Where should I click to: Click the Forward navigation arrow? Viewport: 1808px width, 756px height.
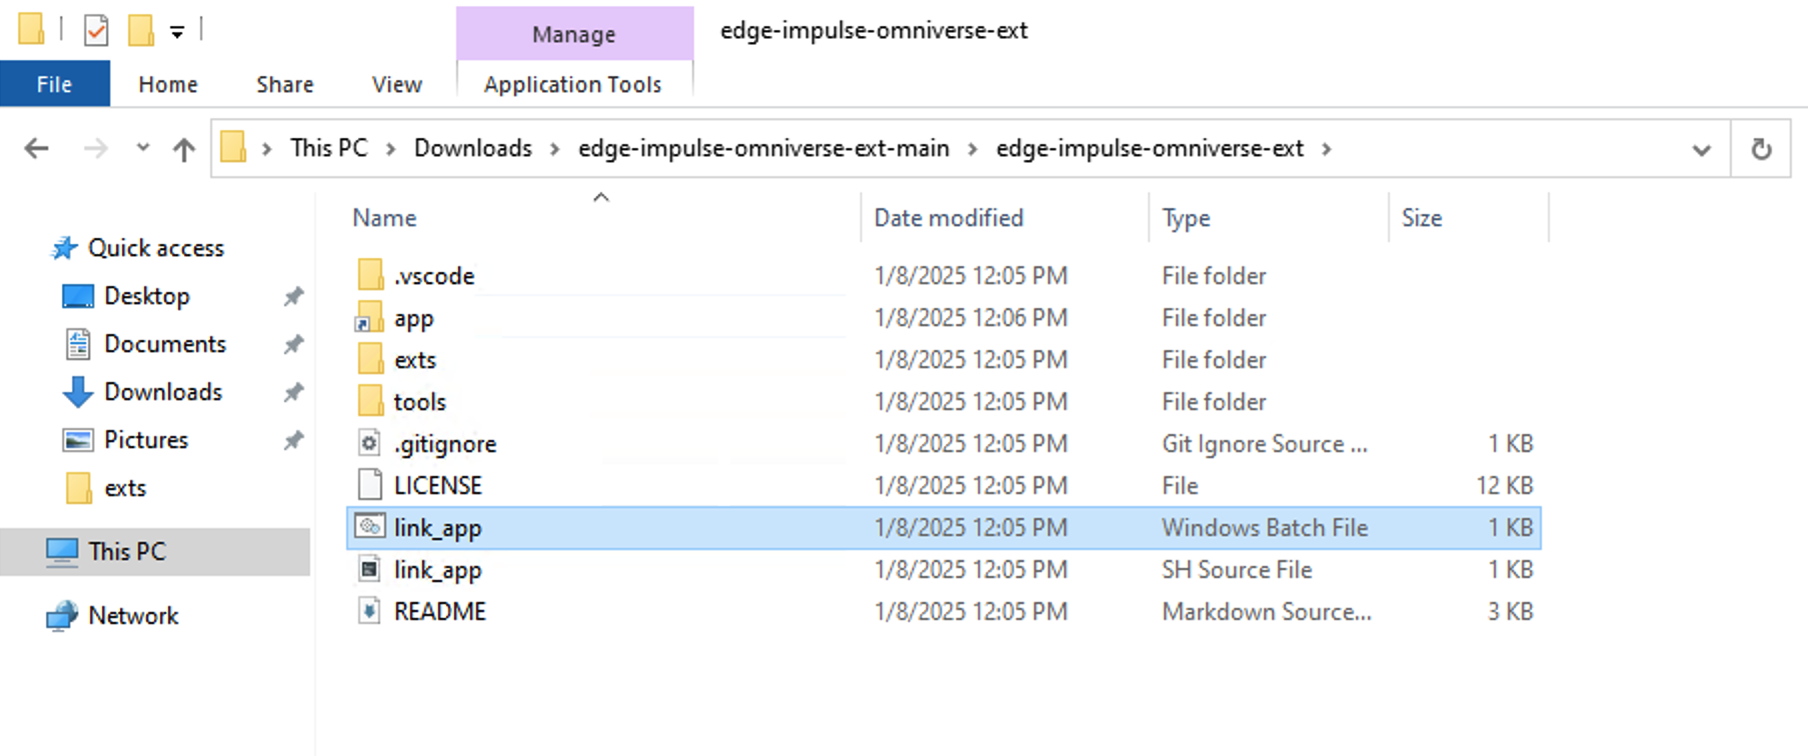95,149
